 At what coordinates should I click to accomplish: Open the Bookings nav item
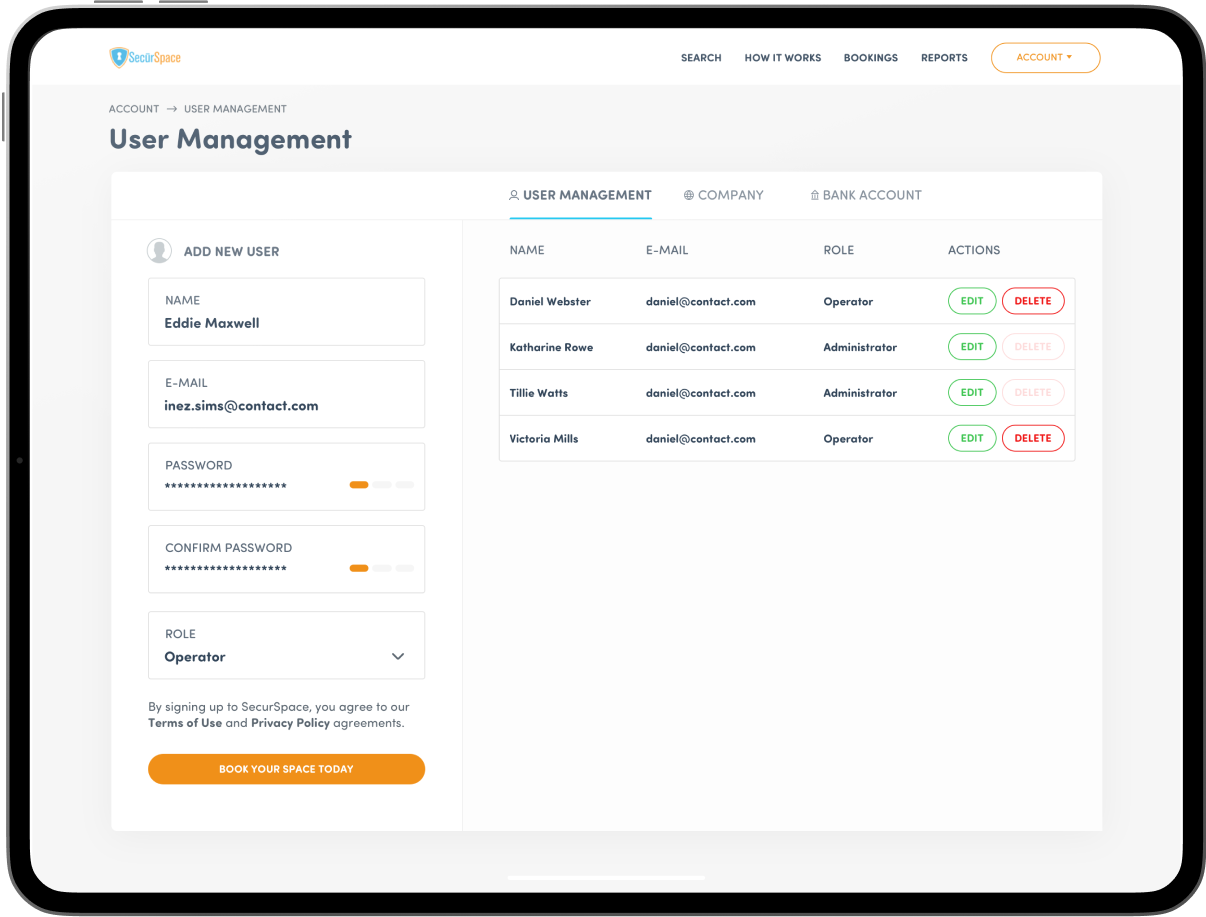point(870,58)
